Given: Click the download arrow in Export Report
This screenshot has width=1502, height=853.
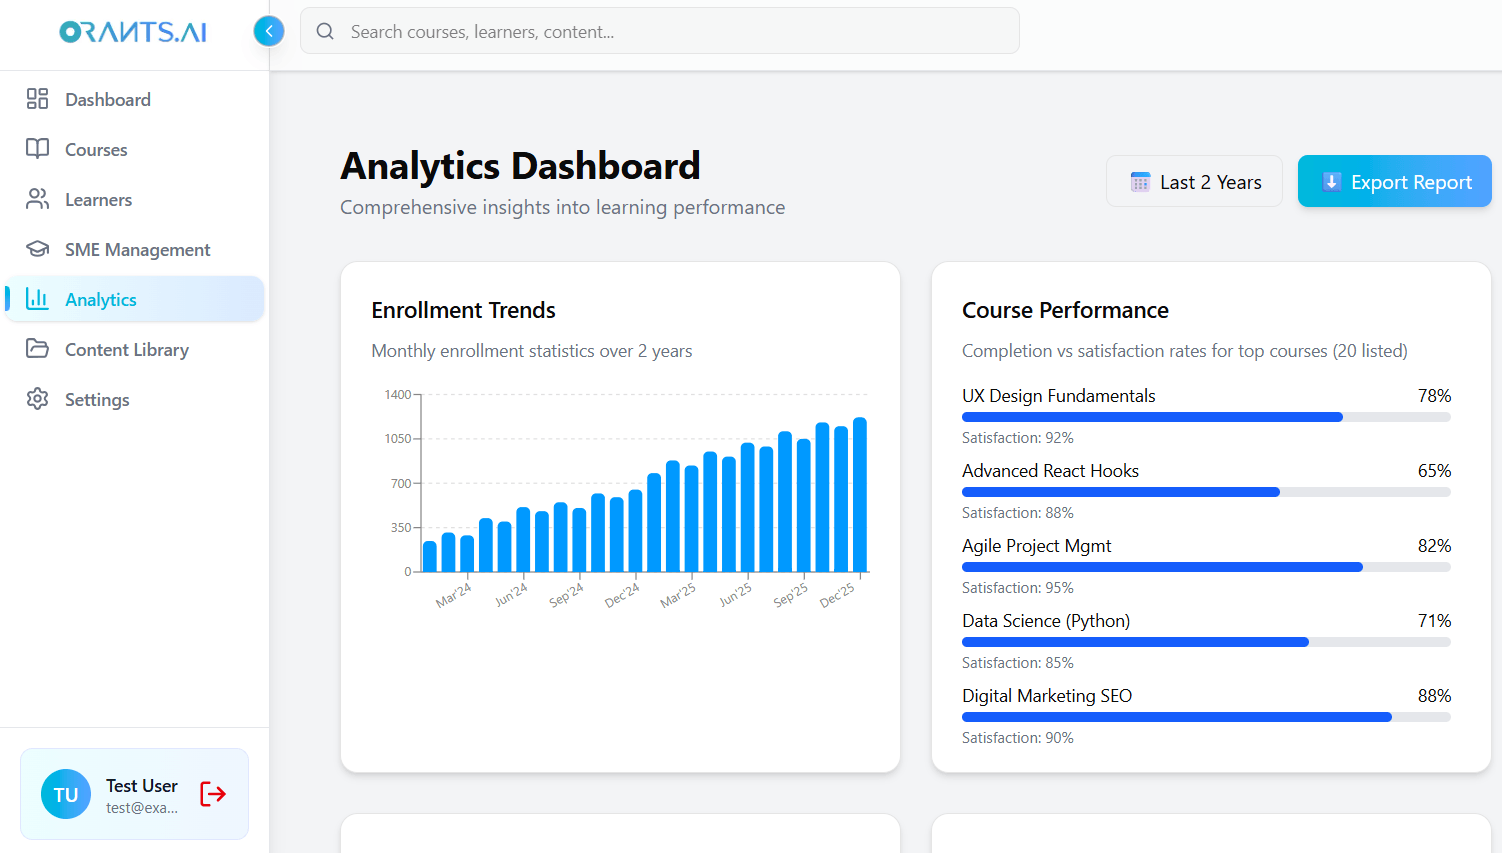Looking at the screenshot, I should [1331, 181].
